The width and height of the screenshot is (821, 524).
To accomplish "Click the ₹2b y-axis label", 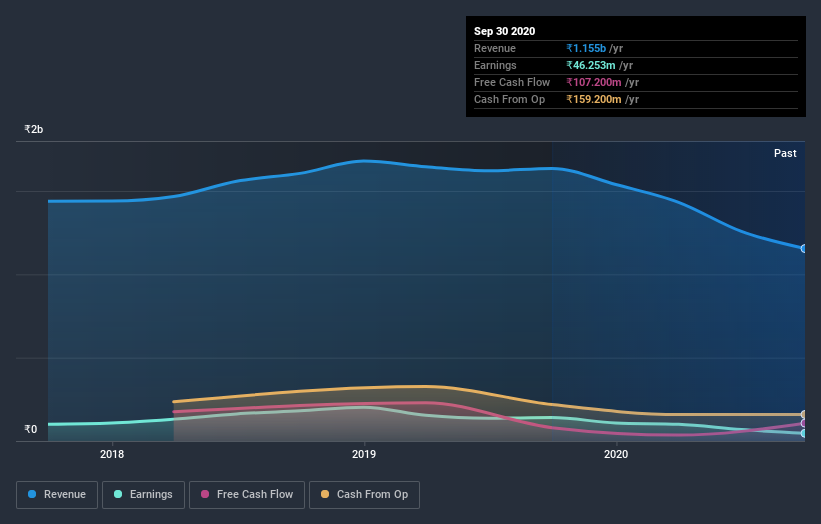I will (34, 129).
